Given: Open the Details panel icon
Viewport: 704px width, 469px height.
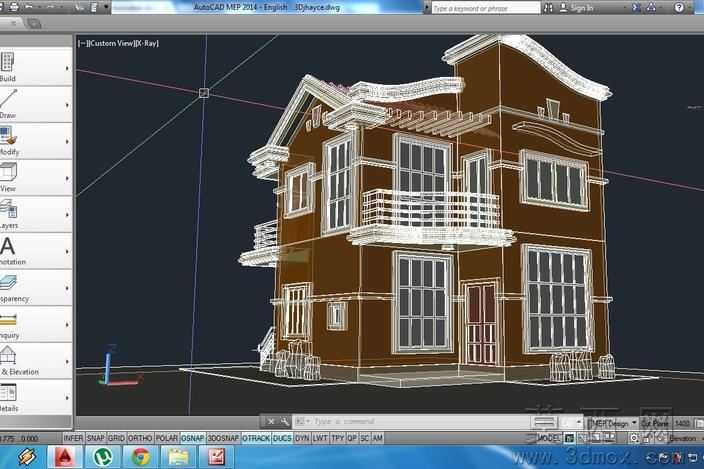Looking at the screenshot, I should (x=8, y=393).
